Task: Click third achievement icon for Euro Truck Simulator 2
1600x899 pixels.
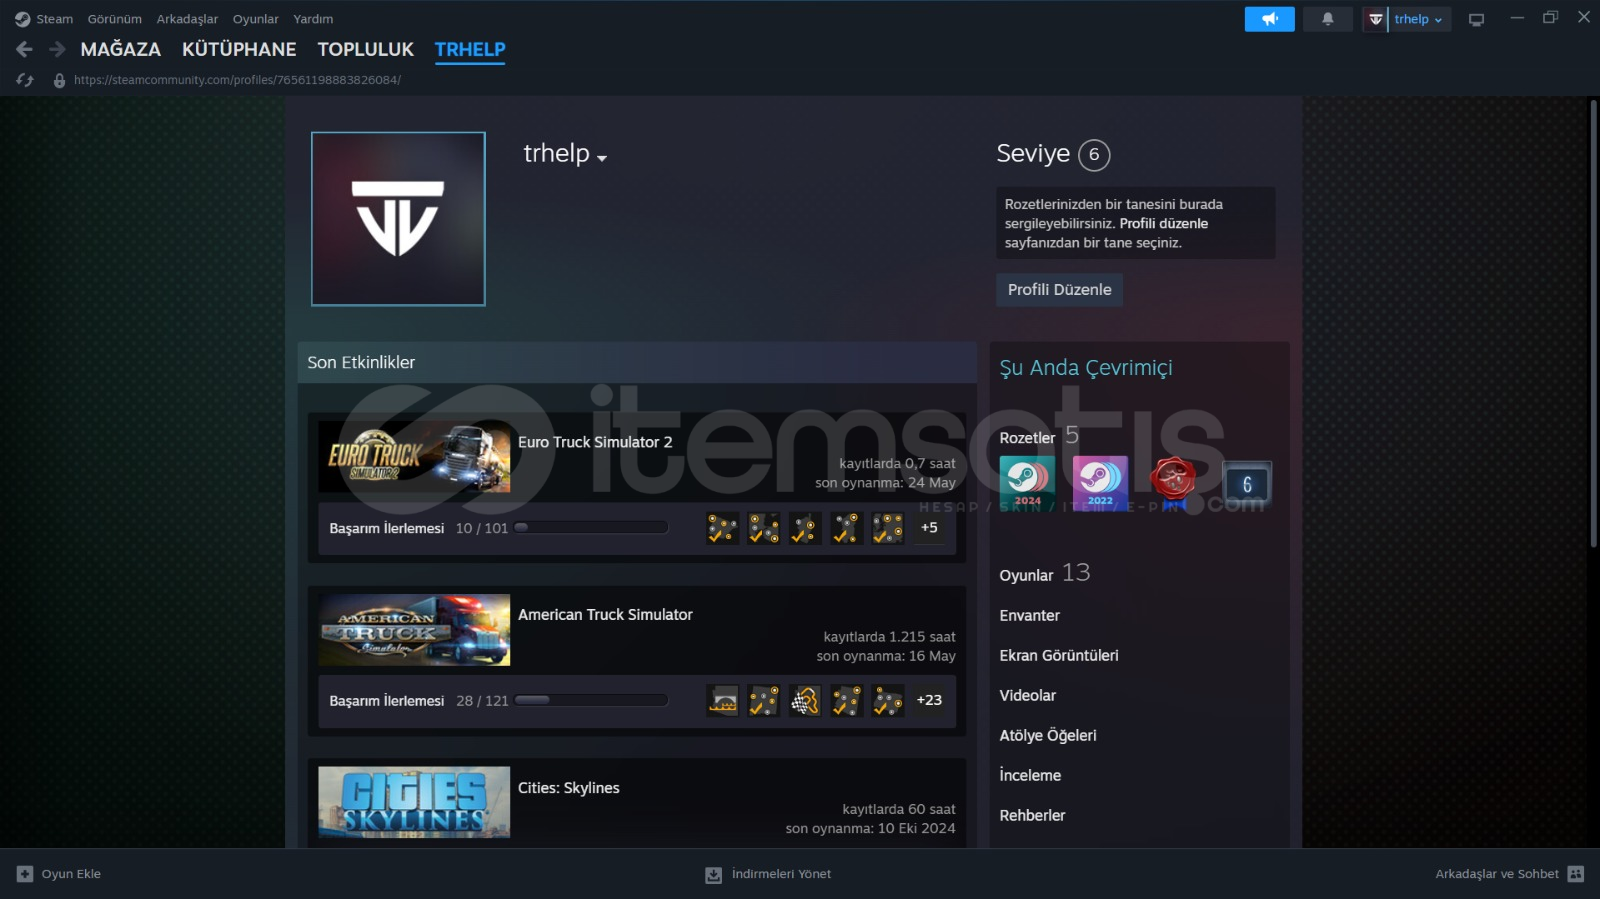Action: 805,528
